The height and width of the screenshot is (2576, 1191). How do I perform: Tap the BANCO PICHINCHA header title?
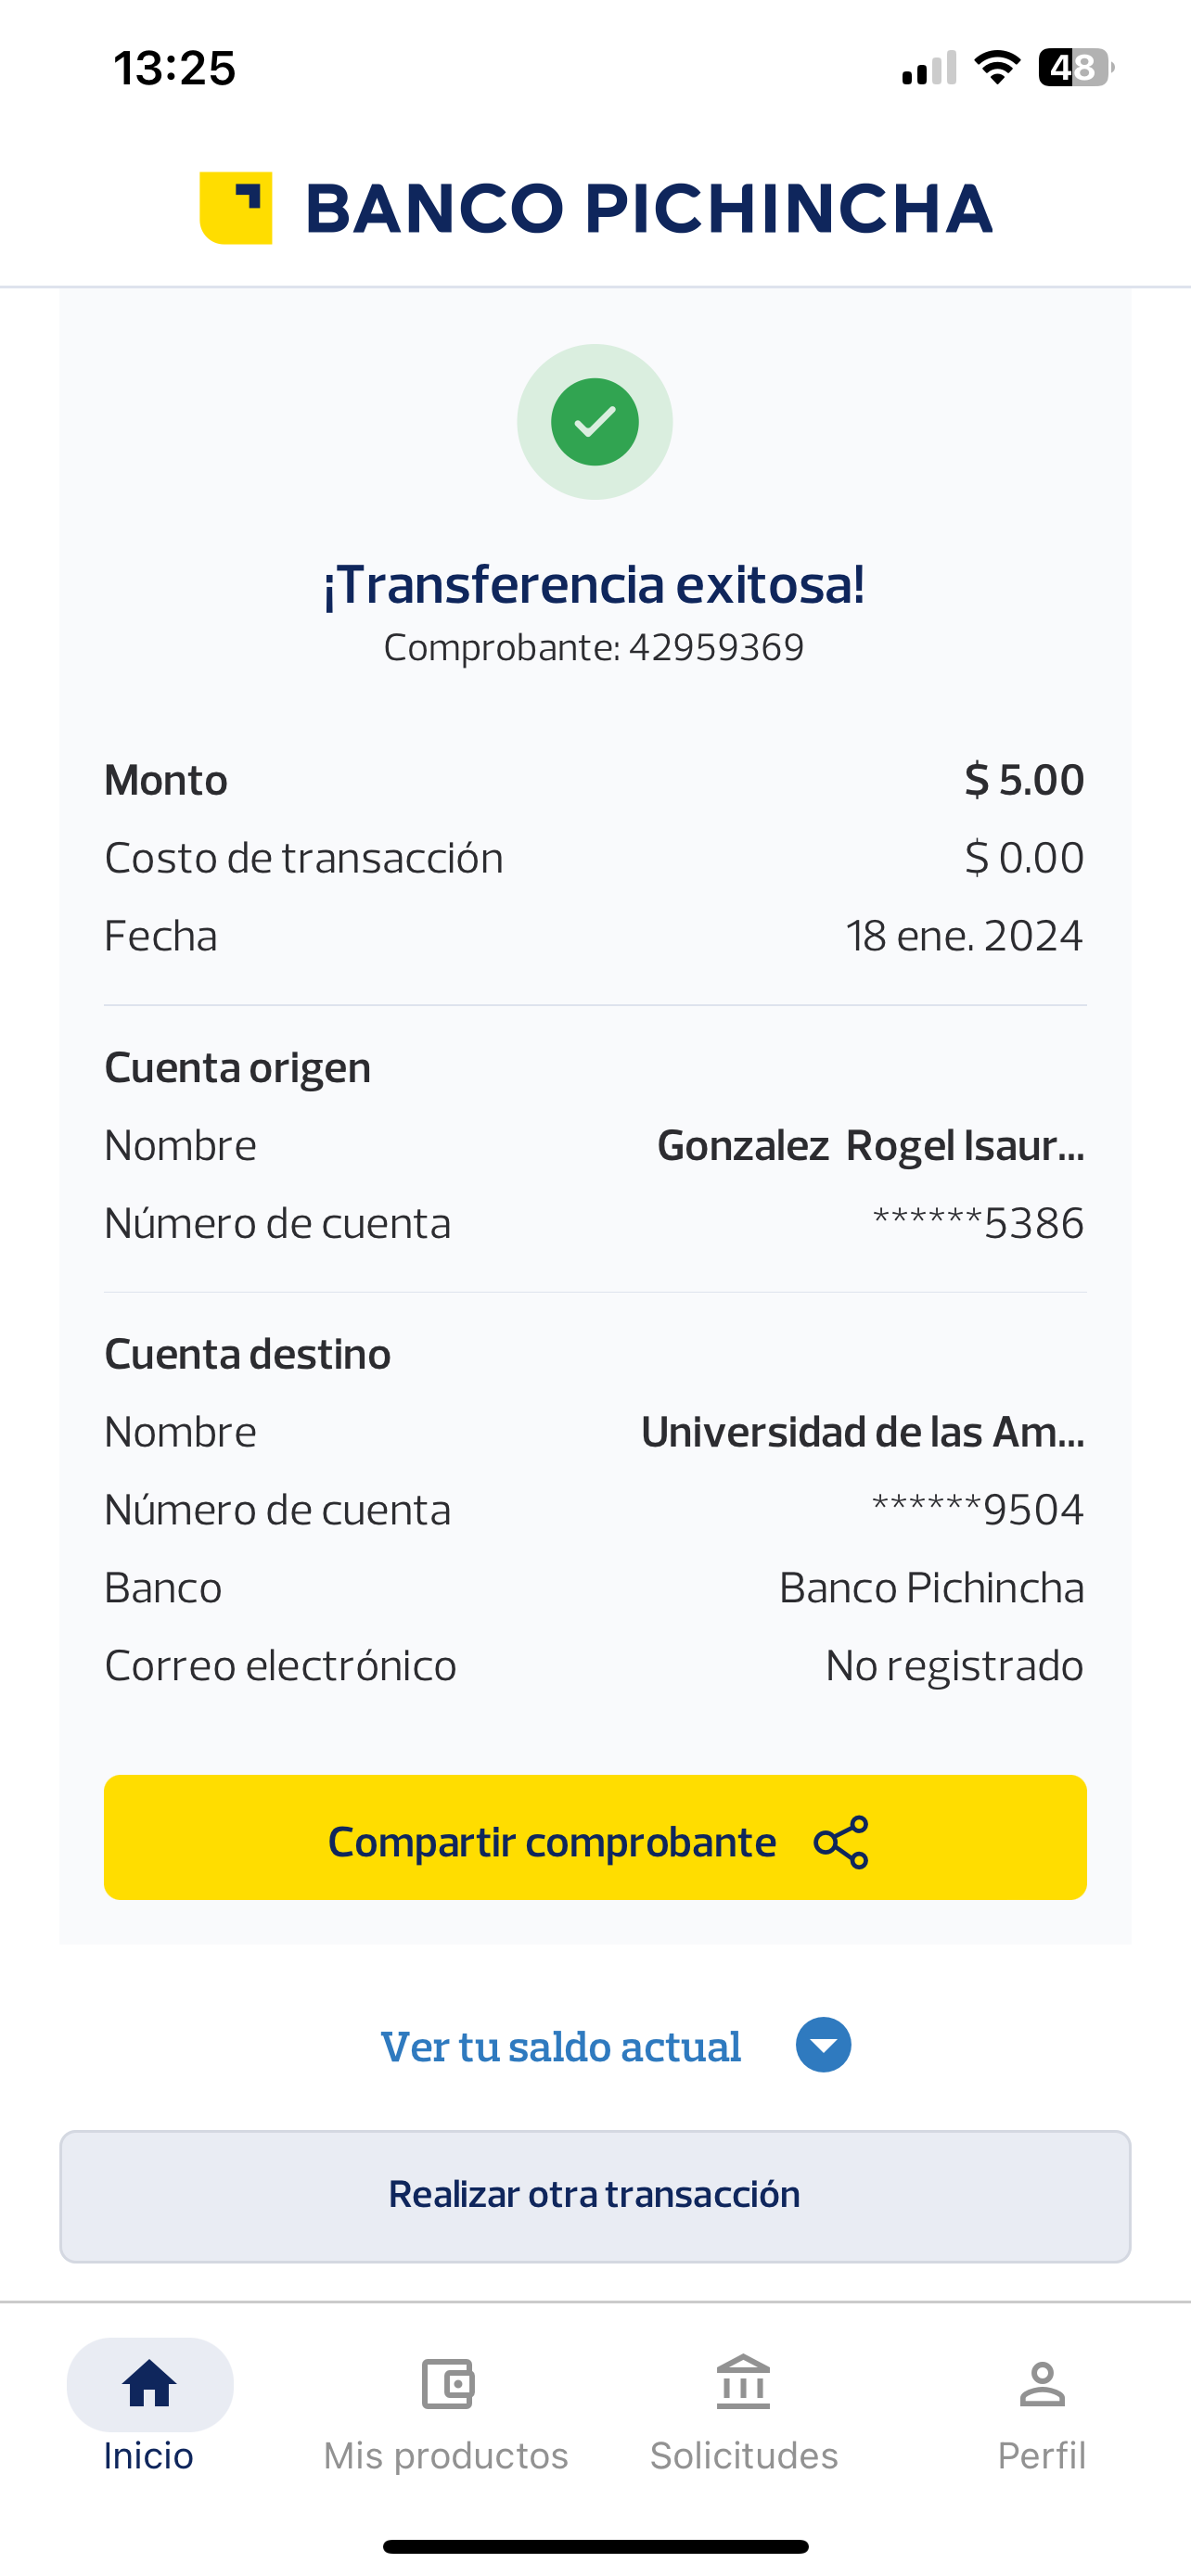(648, 208)
